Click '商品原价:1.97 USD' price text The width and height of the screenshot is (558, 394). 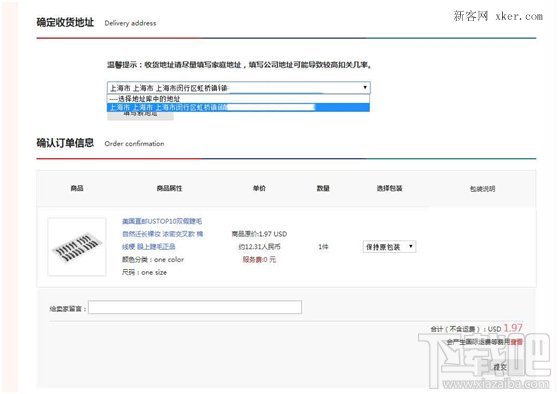click(x=259, y=234)
